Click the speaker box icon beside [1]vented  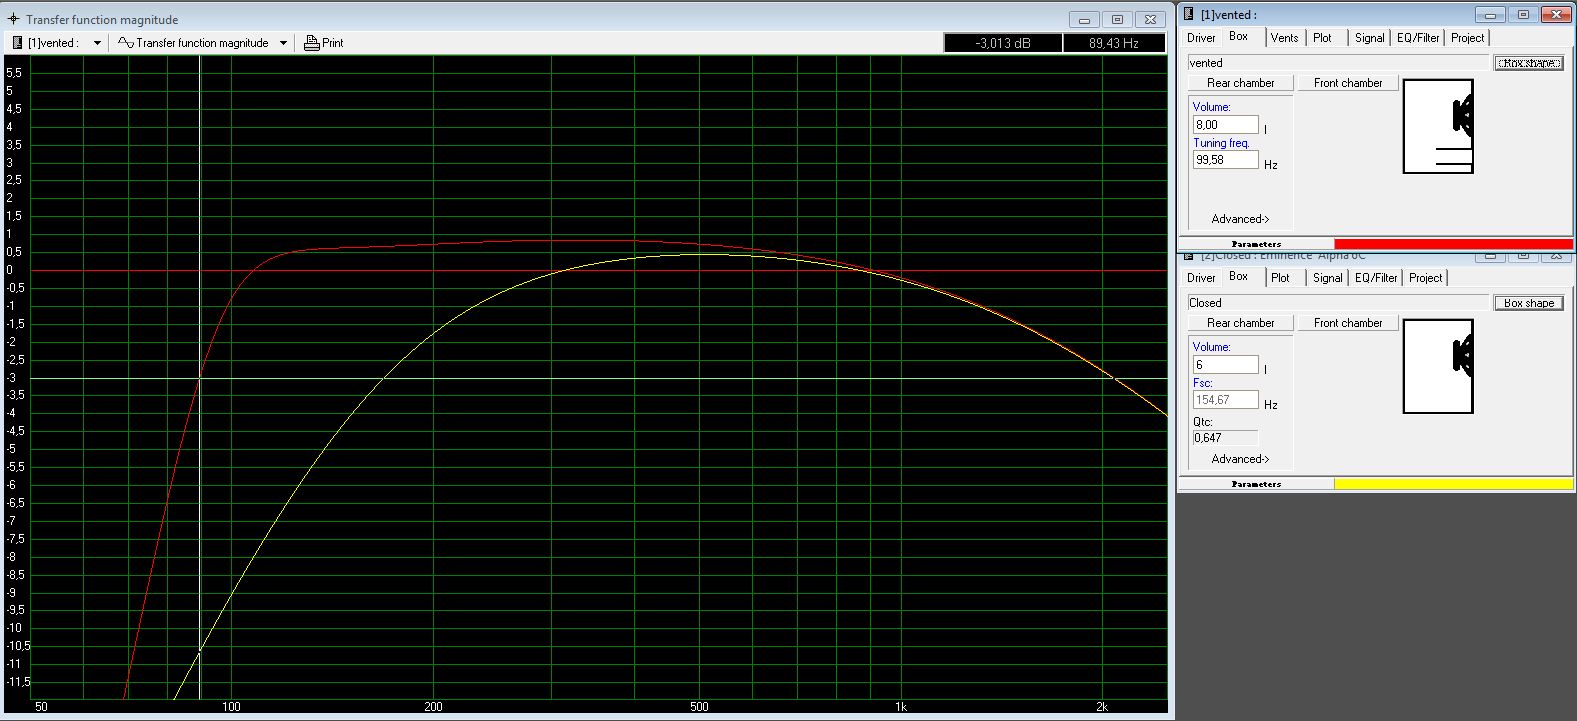click(17, 43)
